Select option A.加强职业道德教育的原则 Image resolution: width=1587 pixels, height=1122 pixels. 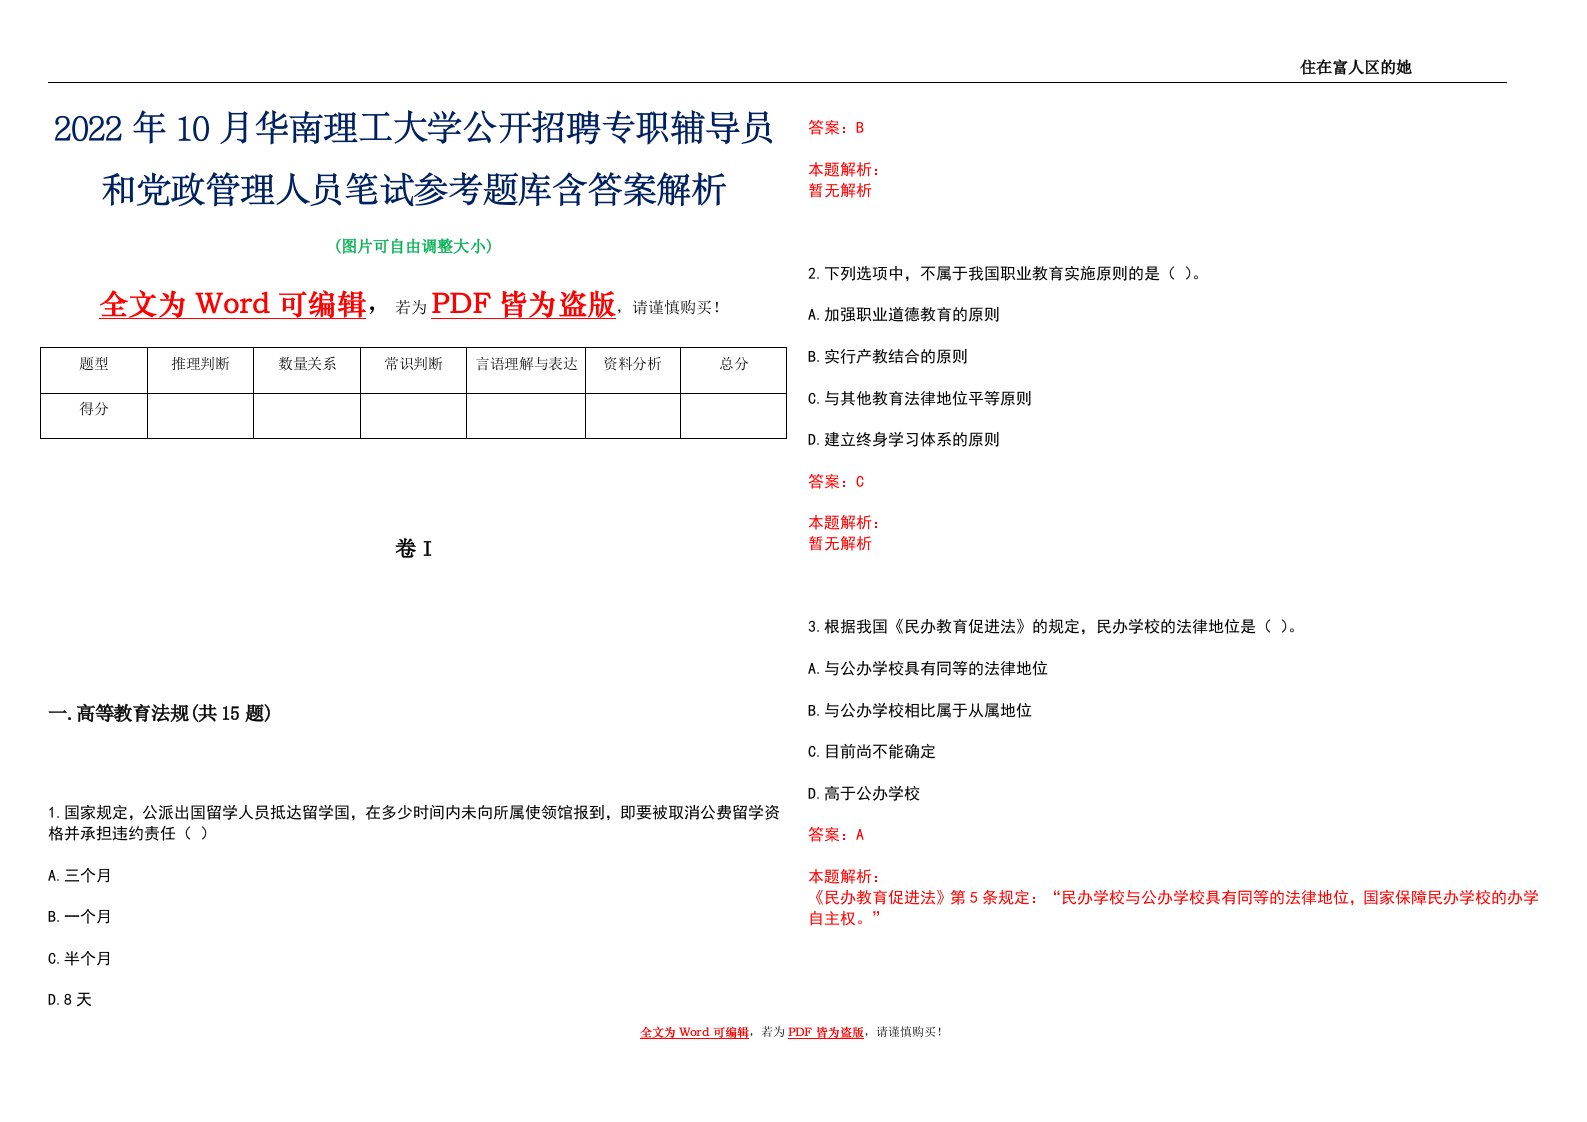point(904,315)
